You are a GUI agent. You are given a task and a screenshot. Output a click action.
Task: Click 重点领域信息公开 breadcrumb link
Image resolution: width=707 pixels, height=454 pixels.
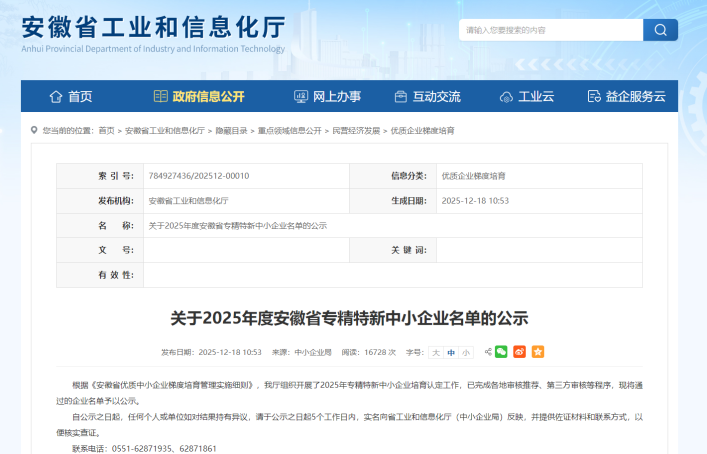pos(289,131)
